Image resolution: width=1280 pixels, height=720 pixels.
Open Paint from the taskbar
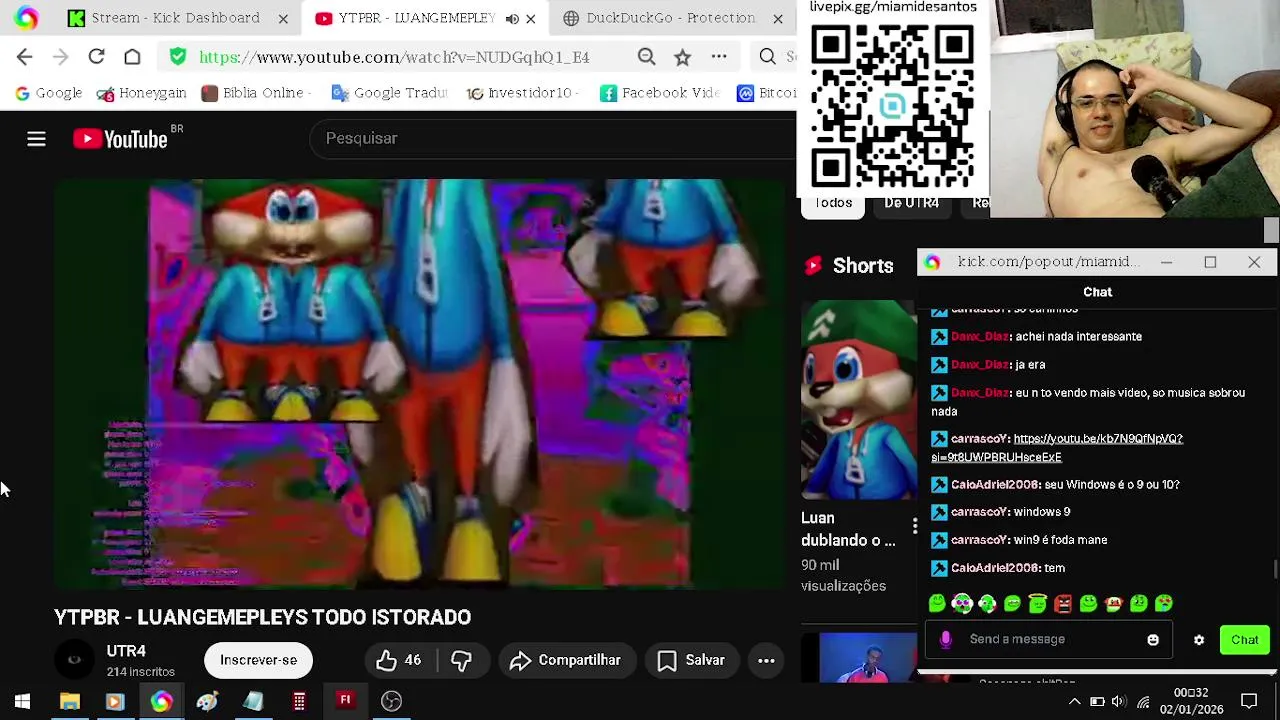click(x=207, y=701)
